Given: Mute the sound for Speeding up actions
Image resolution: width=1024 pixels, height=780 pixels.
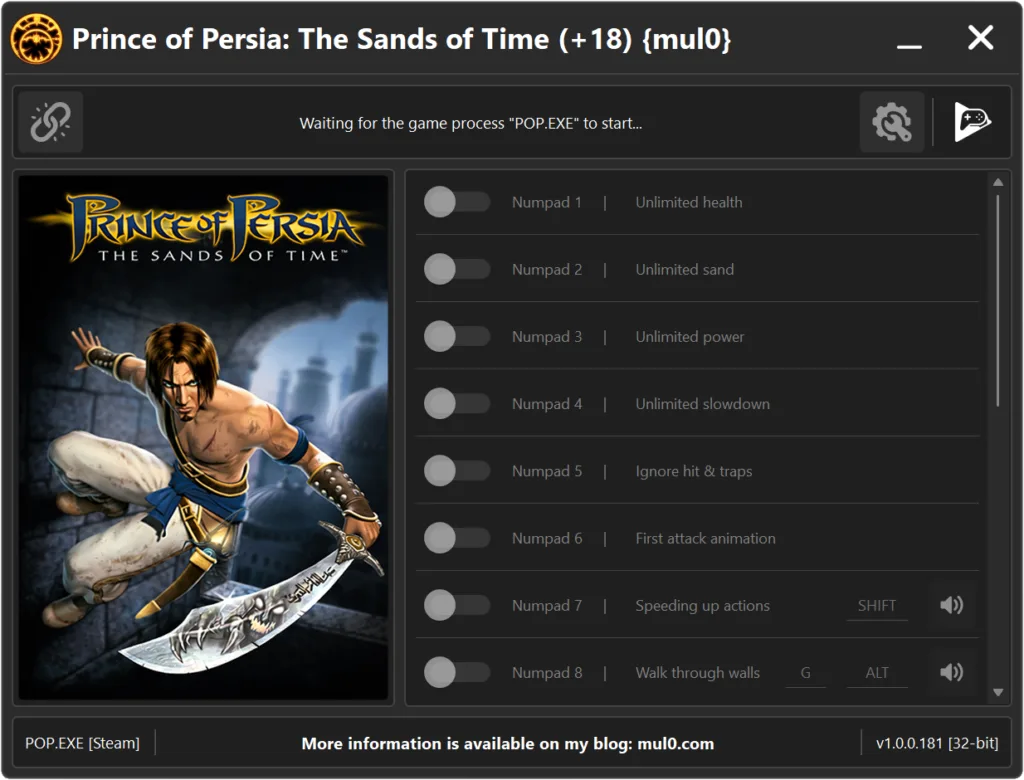Looking at the screenshot, I should point(951,605).
